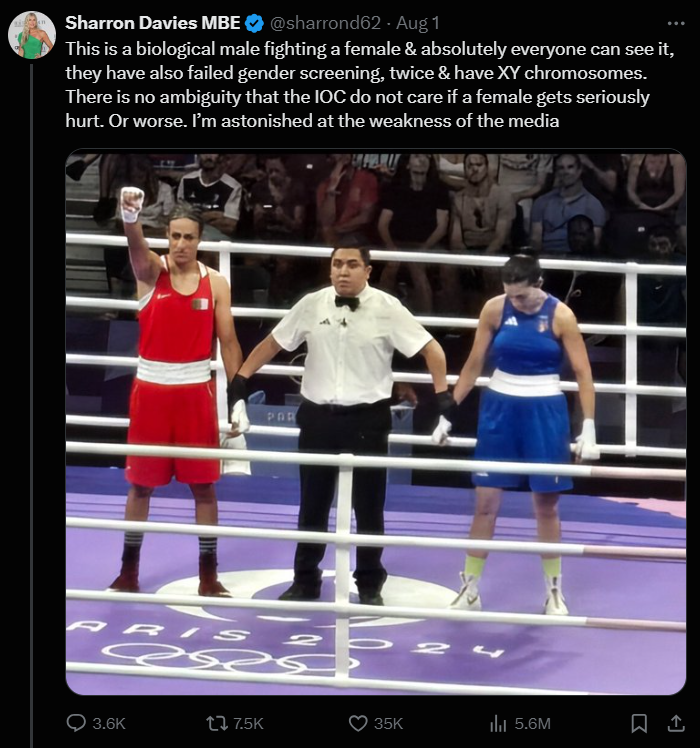Open the post by clicking its text
This screenshot has height=748, width=700.
click(x=370, y=85)
